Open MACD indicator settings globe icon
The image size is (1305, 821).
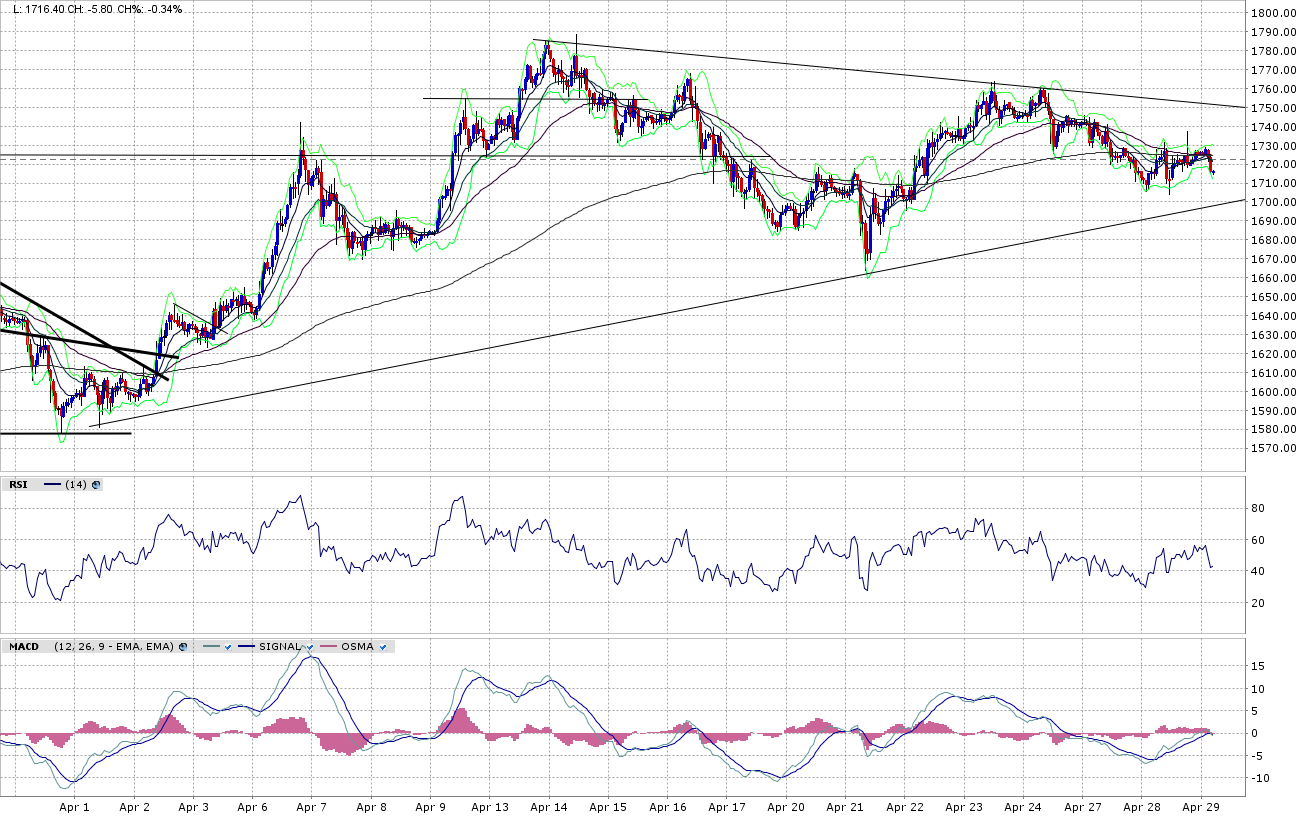[183, 647]
